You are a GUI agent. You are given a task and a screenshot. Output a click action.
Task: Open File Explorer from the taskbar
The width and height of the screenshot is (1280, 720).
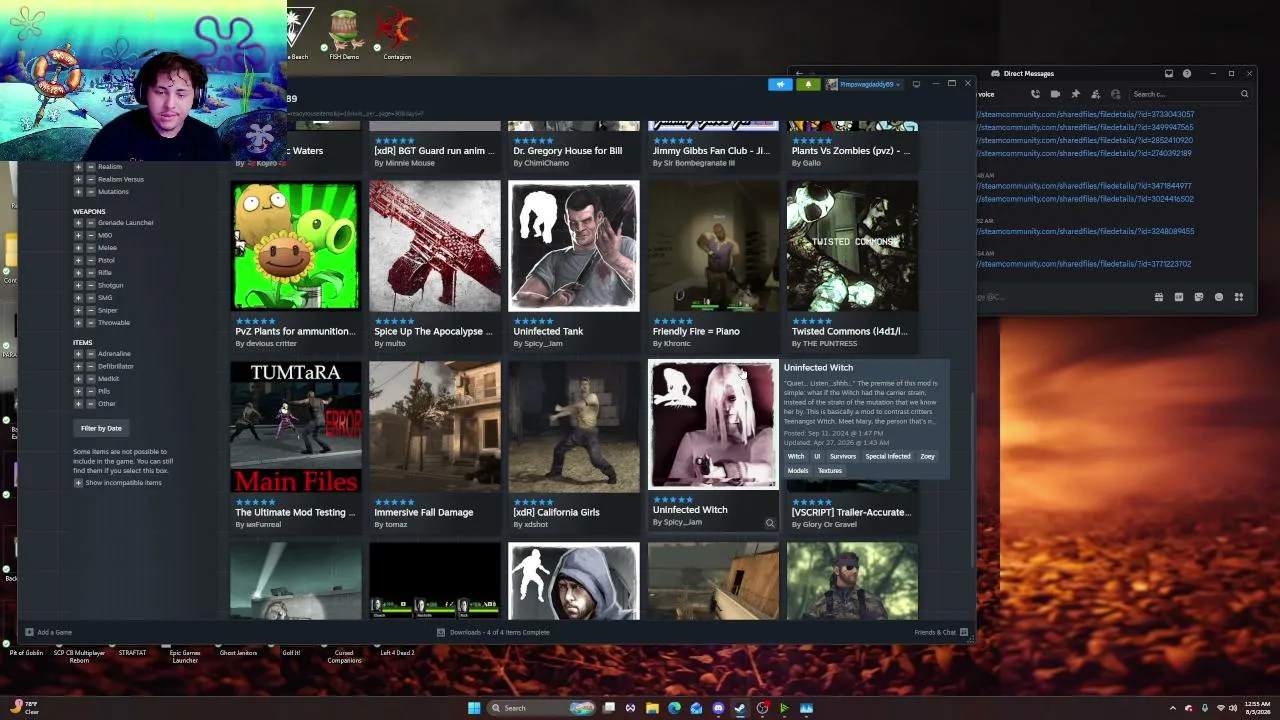click(x=652, y=708)
